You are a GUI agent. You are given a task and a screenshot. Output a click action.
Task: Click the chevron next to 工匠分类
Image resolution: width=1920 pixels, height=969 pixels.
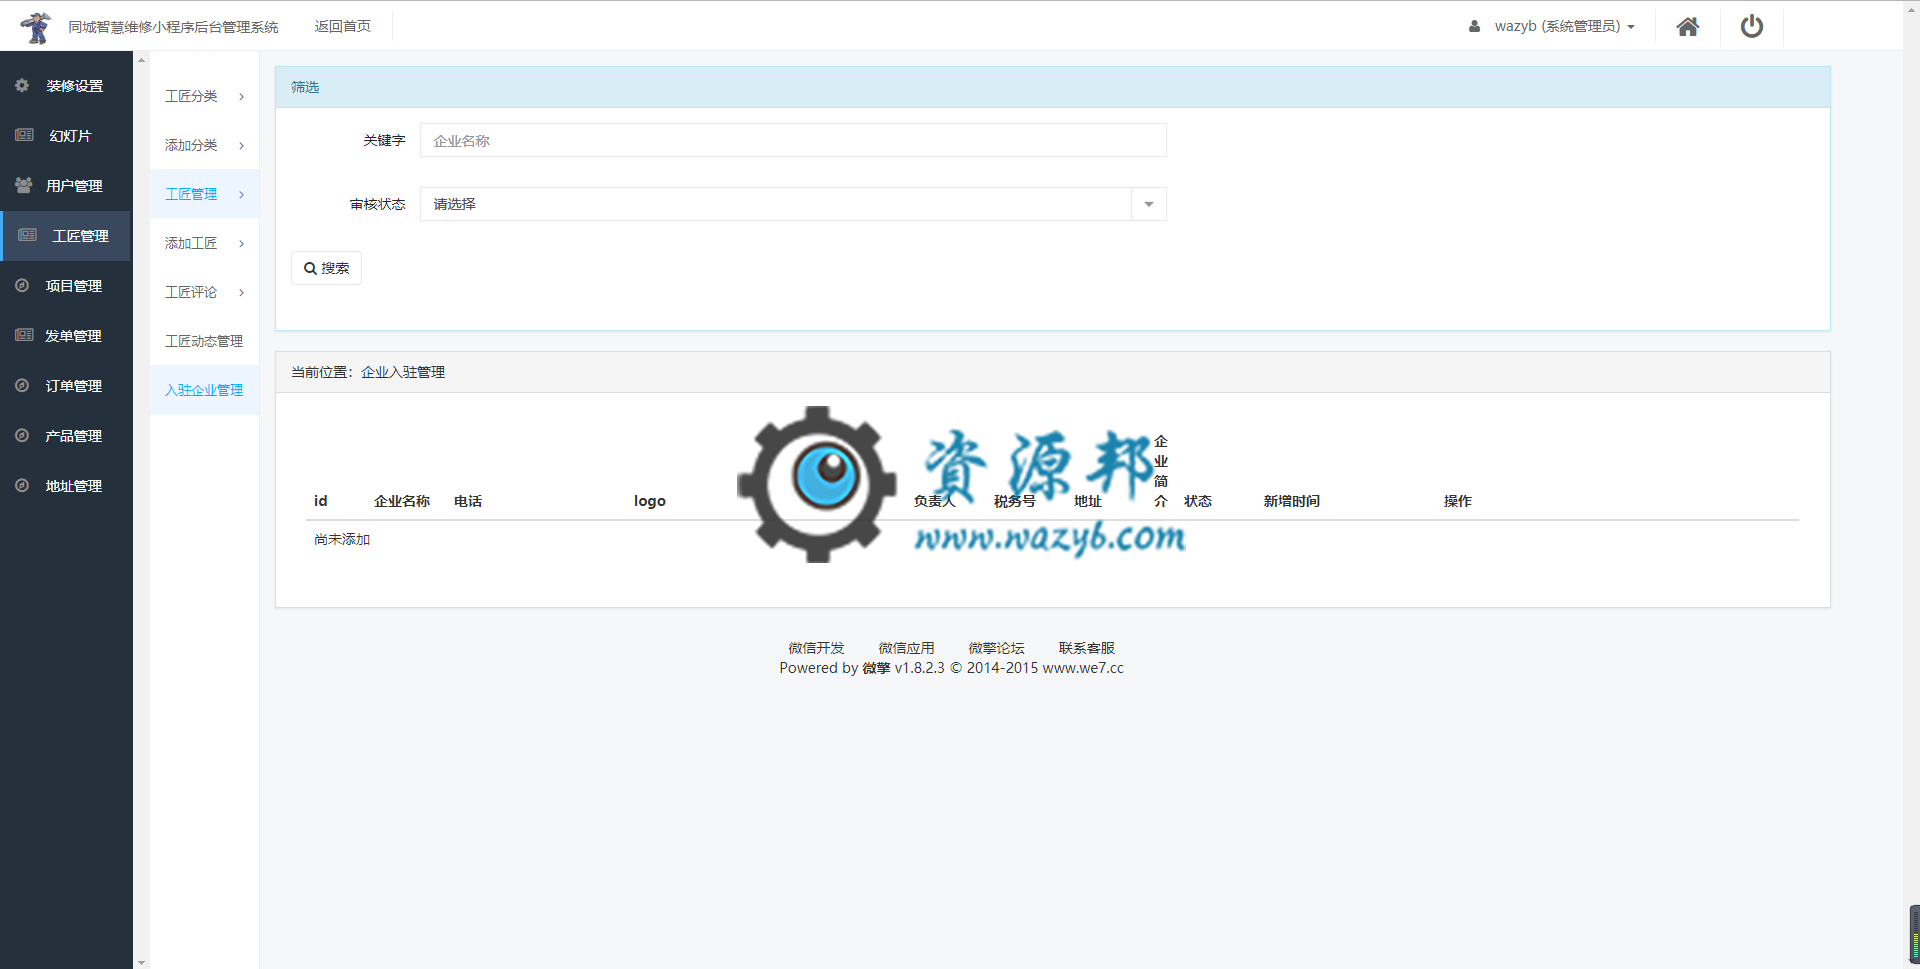pyautogui.click(x=242, y=97)
